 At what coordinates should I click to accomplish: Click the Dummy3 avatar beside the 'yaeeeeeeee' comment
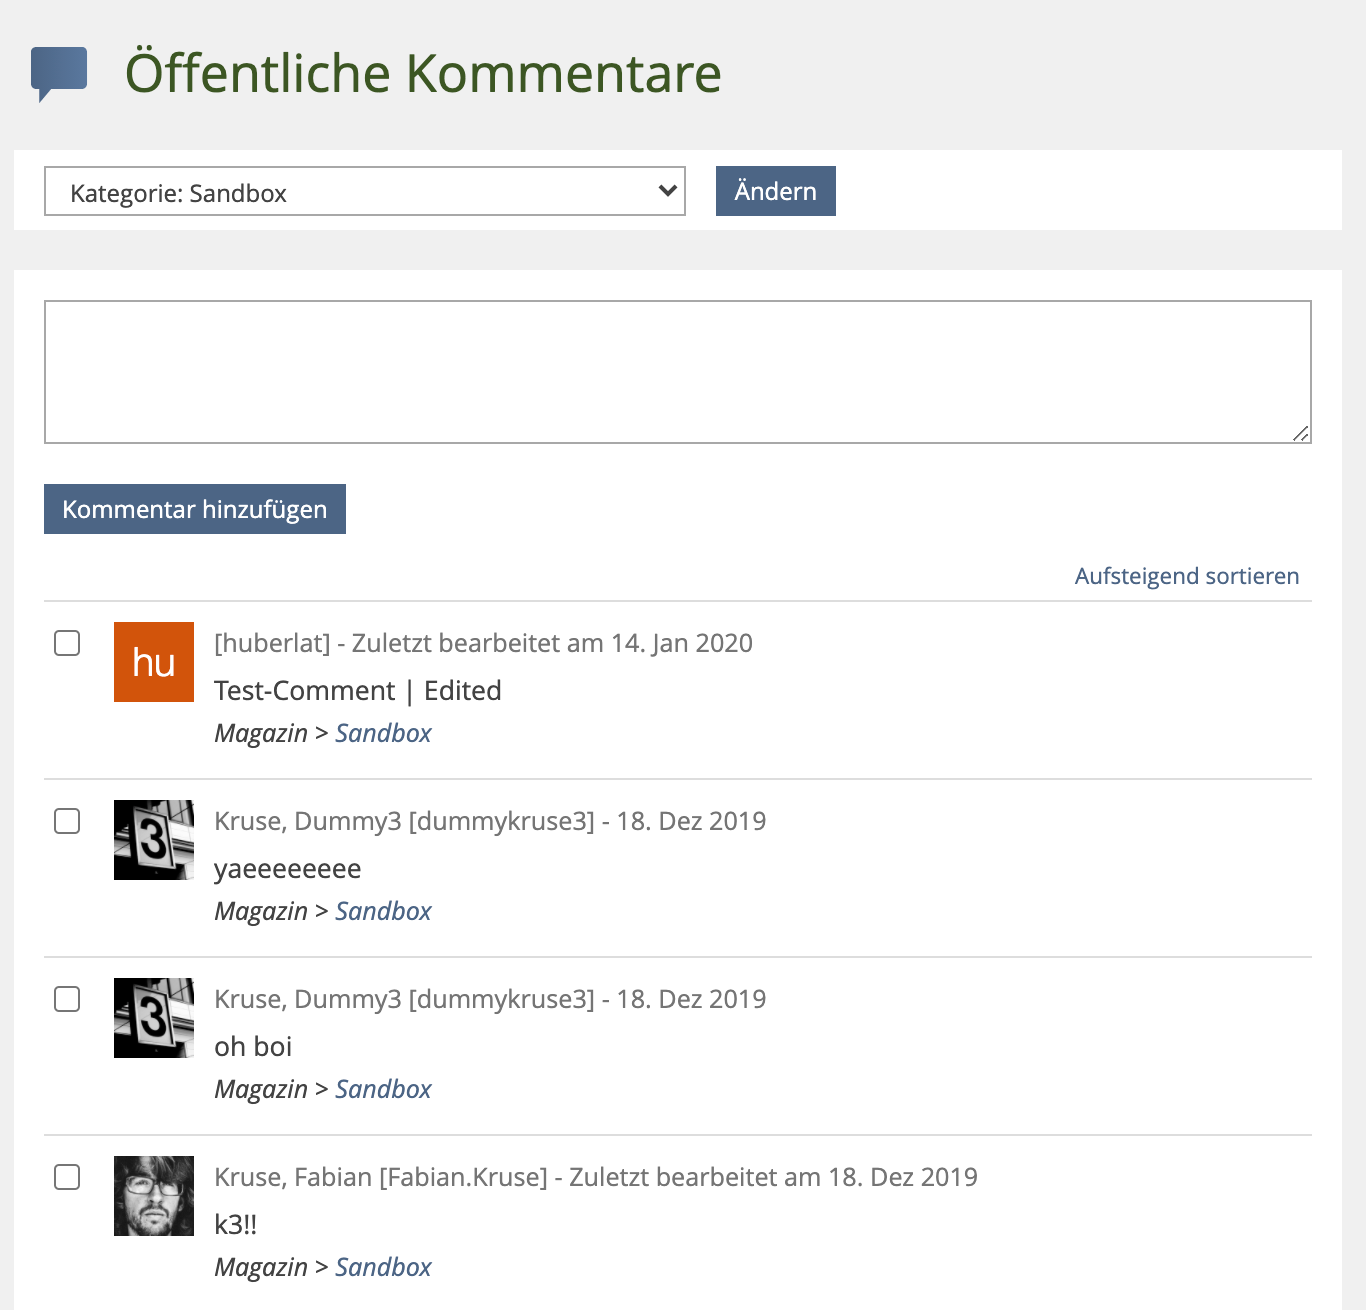(154, 840)
